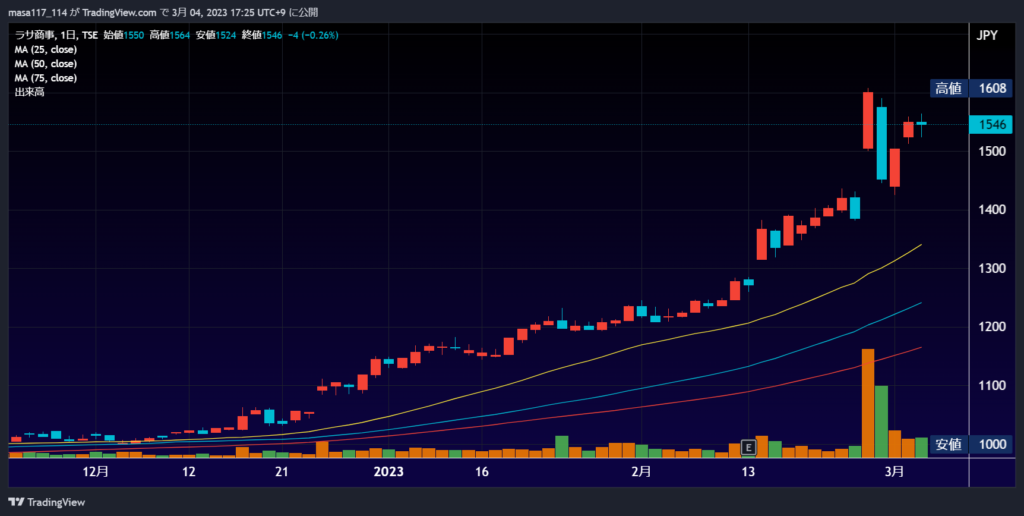Click the 1400 price axis value
Image resolution: width=1024 pixels, height=516 pixels.
tap(992, 210)
